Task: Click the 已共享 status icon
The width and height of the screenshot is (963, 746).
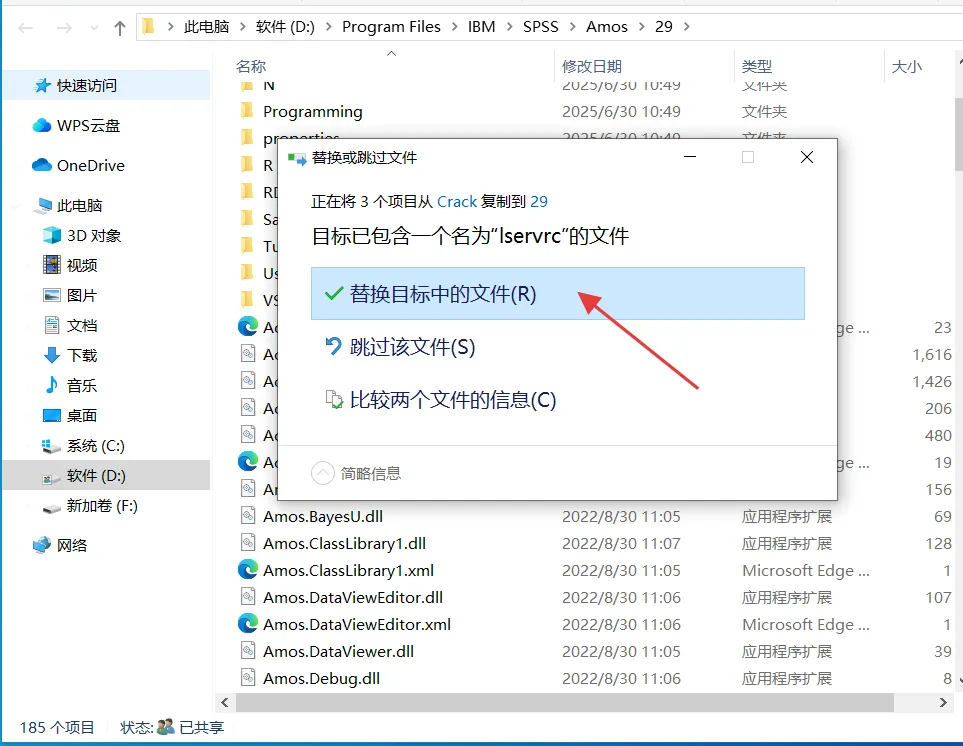Action: (x=165, y=727)
